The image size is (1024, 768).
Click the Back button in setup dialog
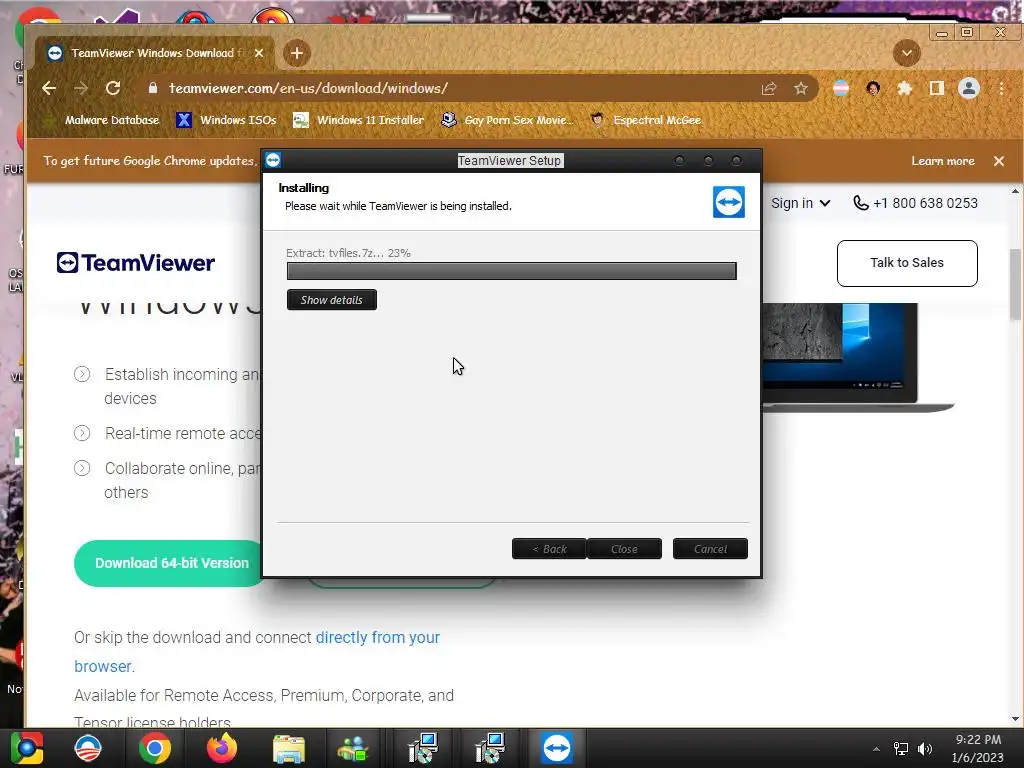pos(549,549)
